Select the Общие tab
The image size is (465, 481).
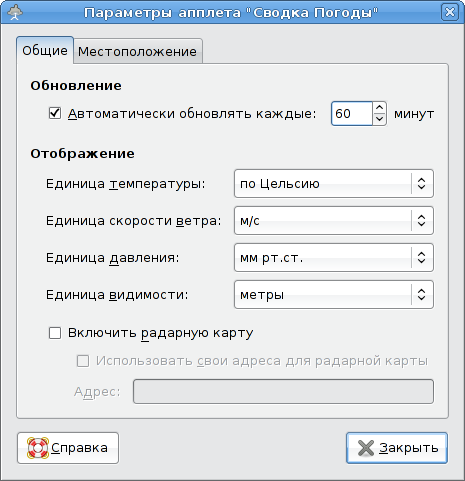coord(45,50)
